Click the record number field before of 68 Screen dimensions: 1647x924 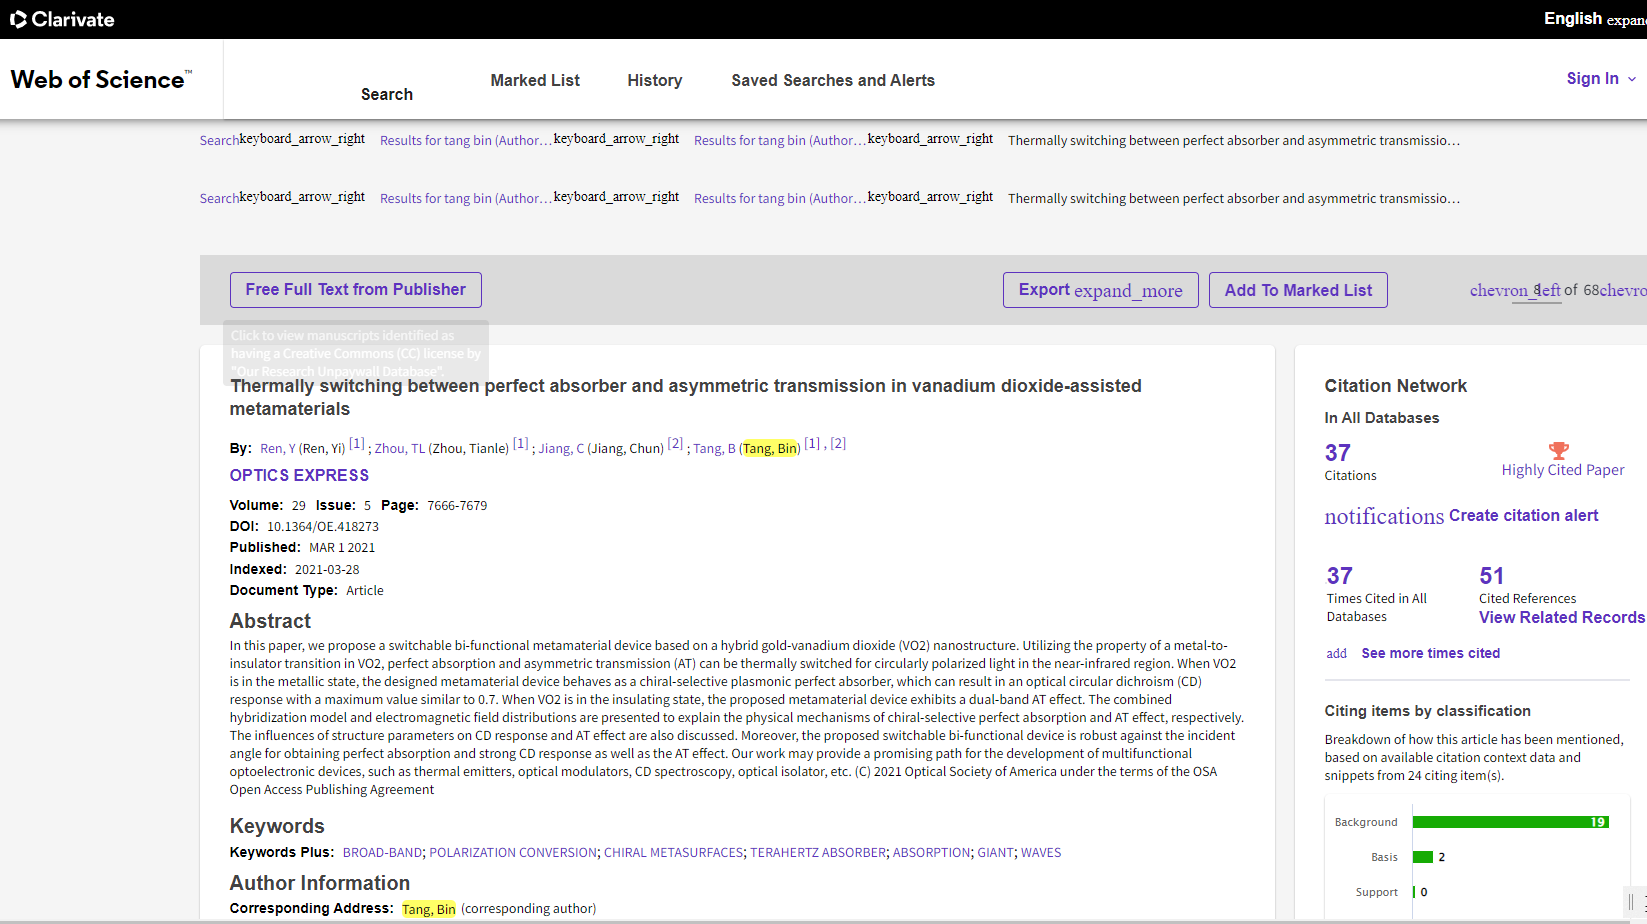1537,290
